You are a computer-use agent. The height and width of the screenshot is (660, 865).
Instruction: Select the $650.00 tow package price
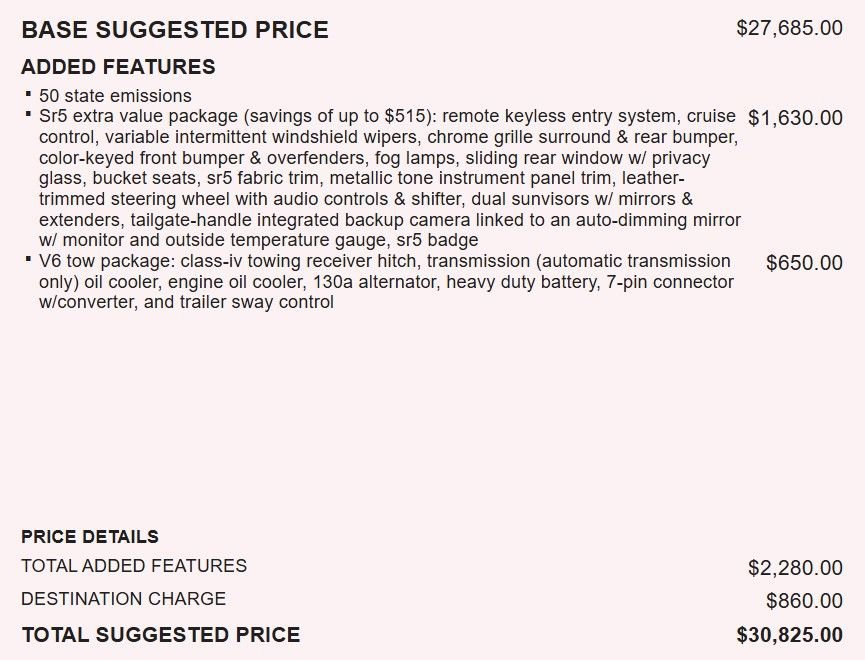pyautogui.click(x=804, y=263)
